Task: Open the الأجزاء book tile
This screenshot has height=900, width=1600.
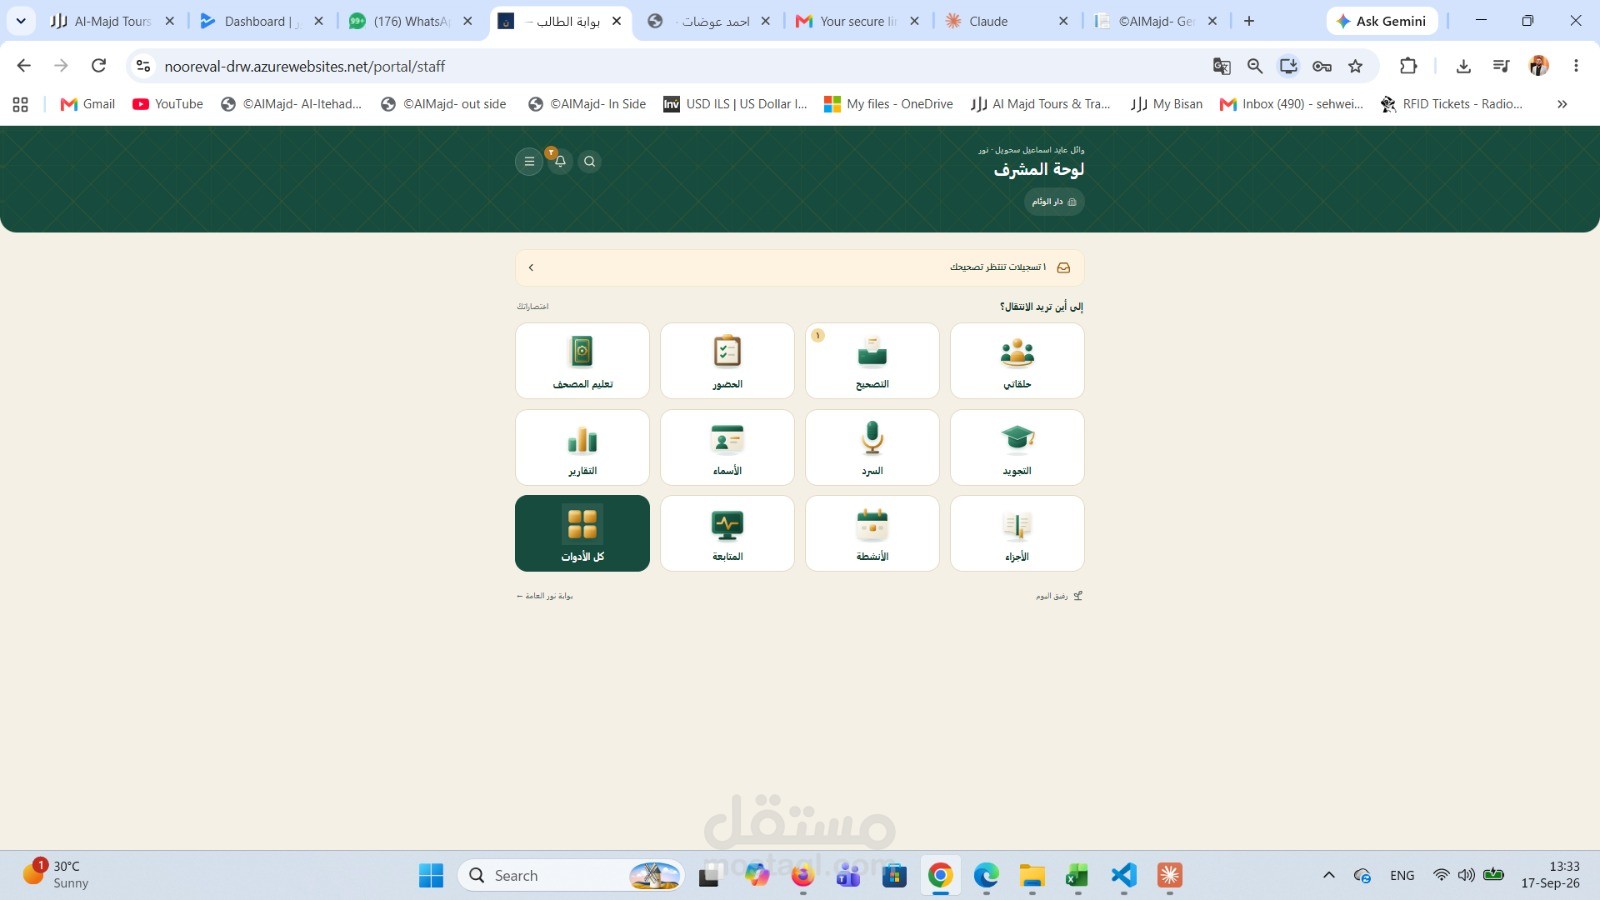Action: pos(1017,533)
